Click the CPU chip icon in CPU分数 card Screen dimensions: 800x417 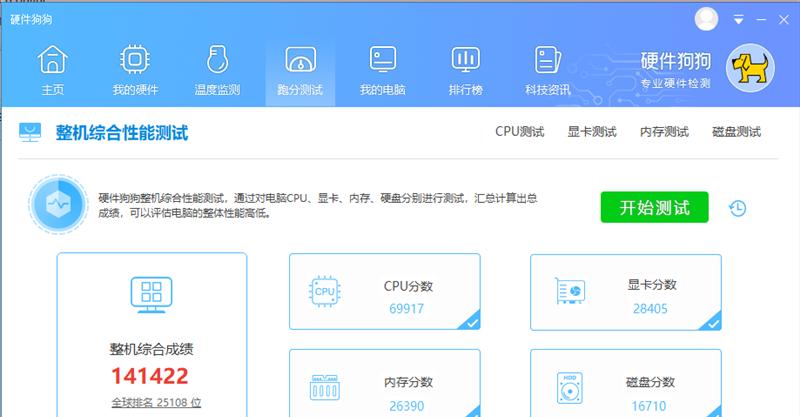click(x=324, y=291)
